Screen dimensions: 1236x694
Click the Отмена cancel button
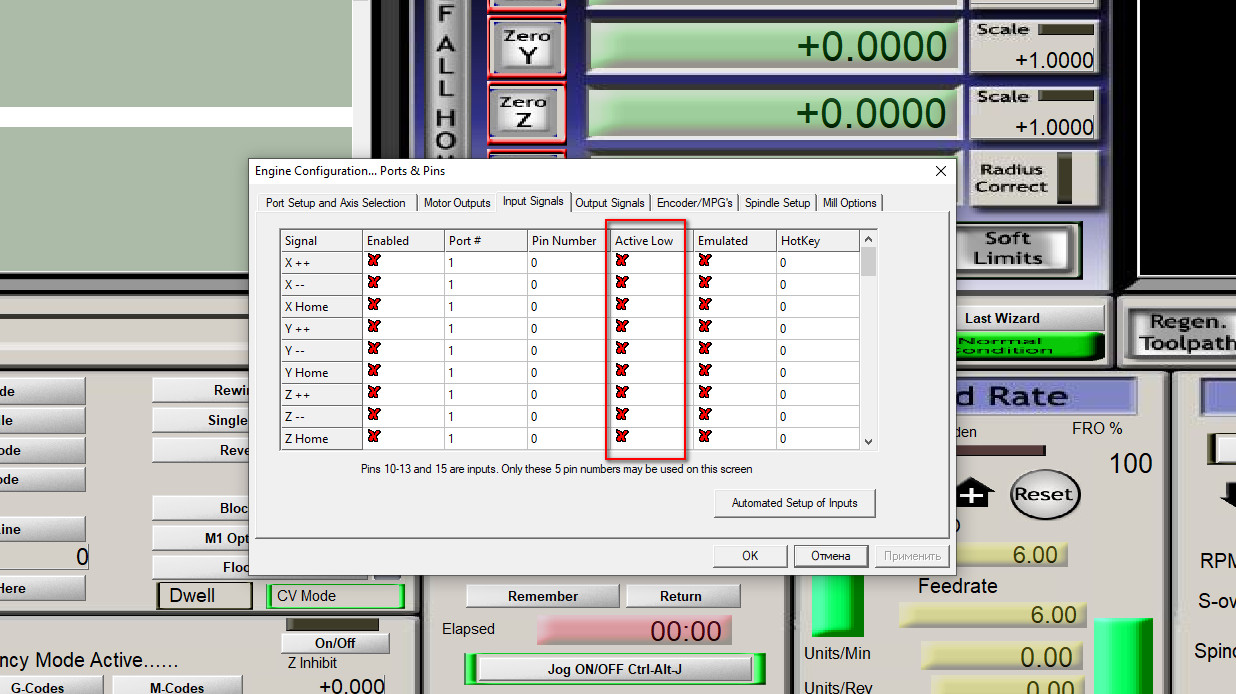(x=831, y=556)
